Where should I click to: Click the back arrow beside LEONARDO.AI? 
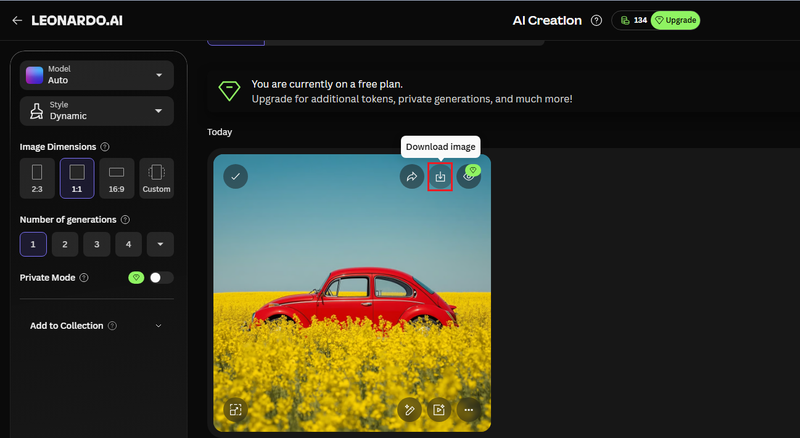click(x=17, y=20)
